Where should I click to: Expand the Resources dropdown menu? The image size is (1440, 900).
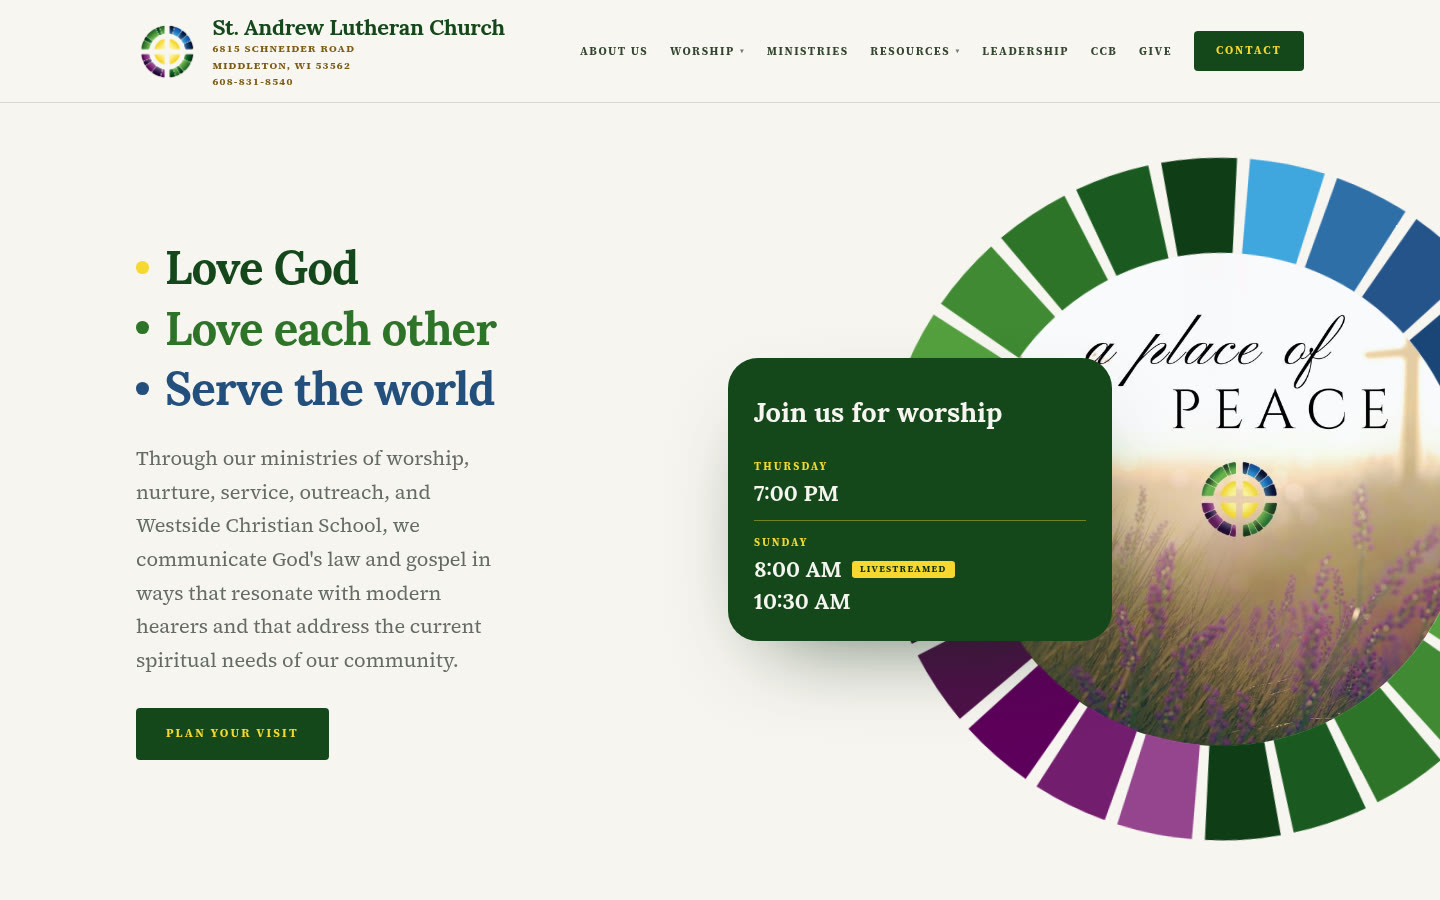coord(915,51)
